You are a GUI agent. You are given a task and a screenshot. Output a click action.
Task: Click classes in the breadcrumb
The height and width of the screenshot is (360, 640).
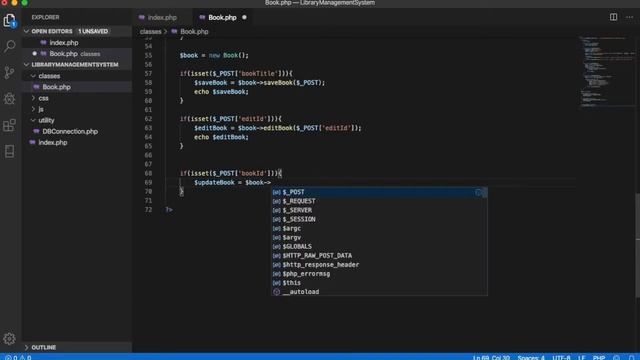click(x=150, y=31)
